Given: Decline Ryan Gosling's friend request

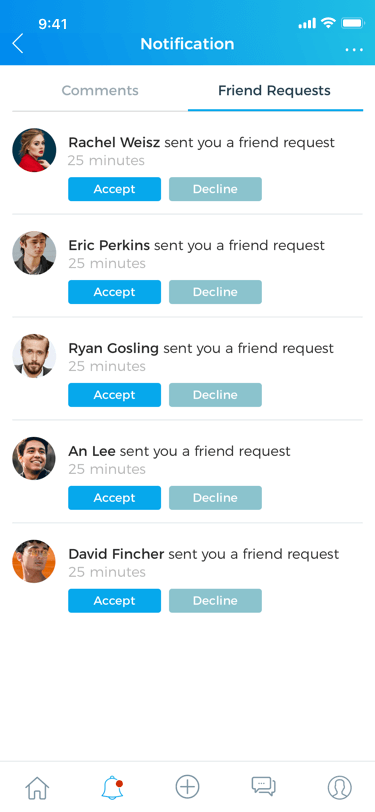Looking at the screenshot, I should [x=215, y=395].
